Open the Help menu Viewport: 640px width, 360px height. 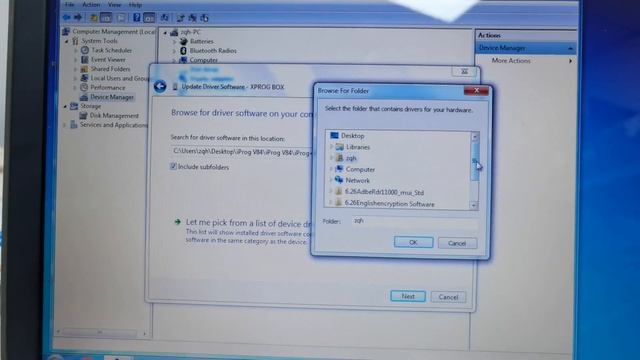click(x=135, y=5)
